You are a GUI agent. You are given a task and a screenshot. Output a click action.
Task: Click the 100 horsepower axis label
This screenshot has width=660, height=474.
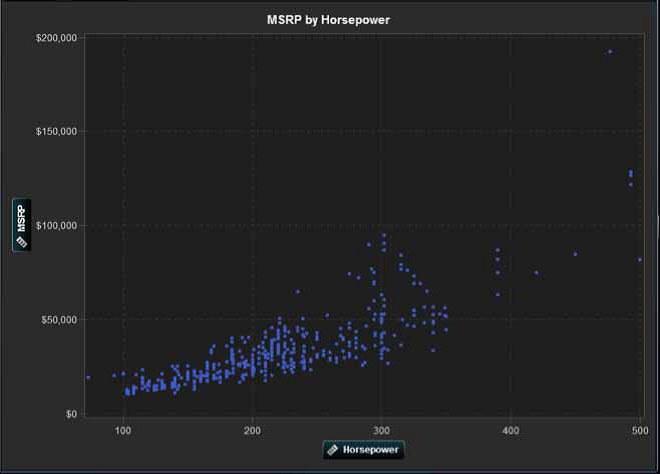pos(123,431)
